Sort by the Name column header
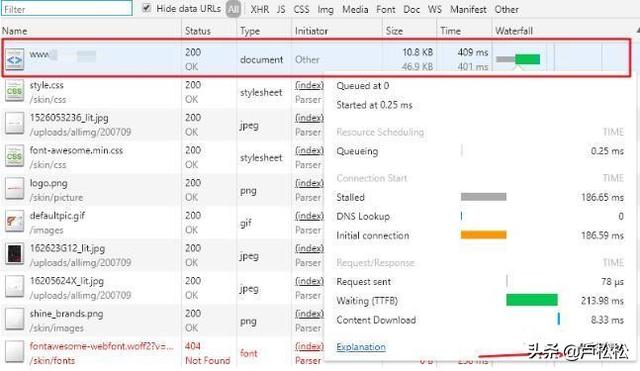 [x=91, y=31]
